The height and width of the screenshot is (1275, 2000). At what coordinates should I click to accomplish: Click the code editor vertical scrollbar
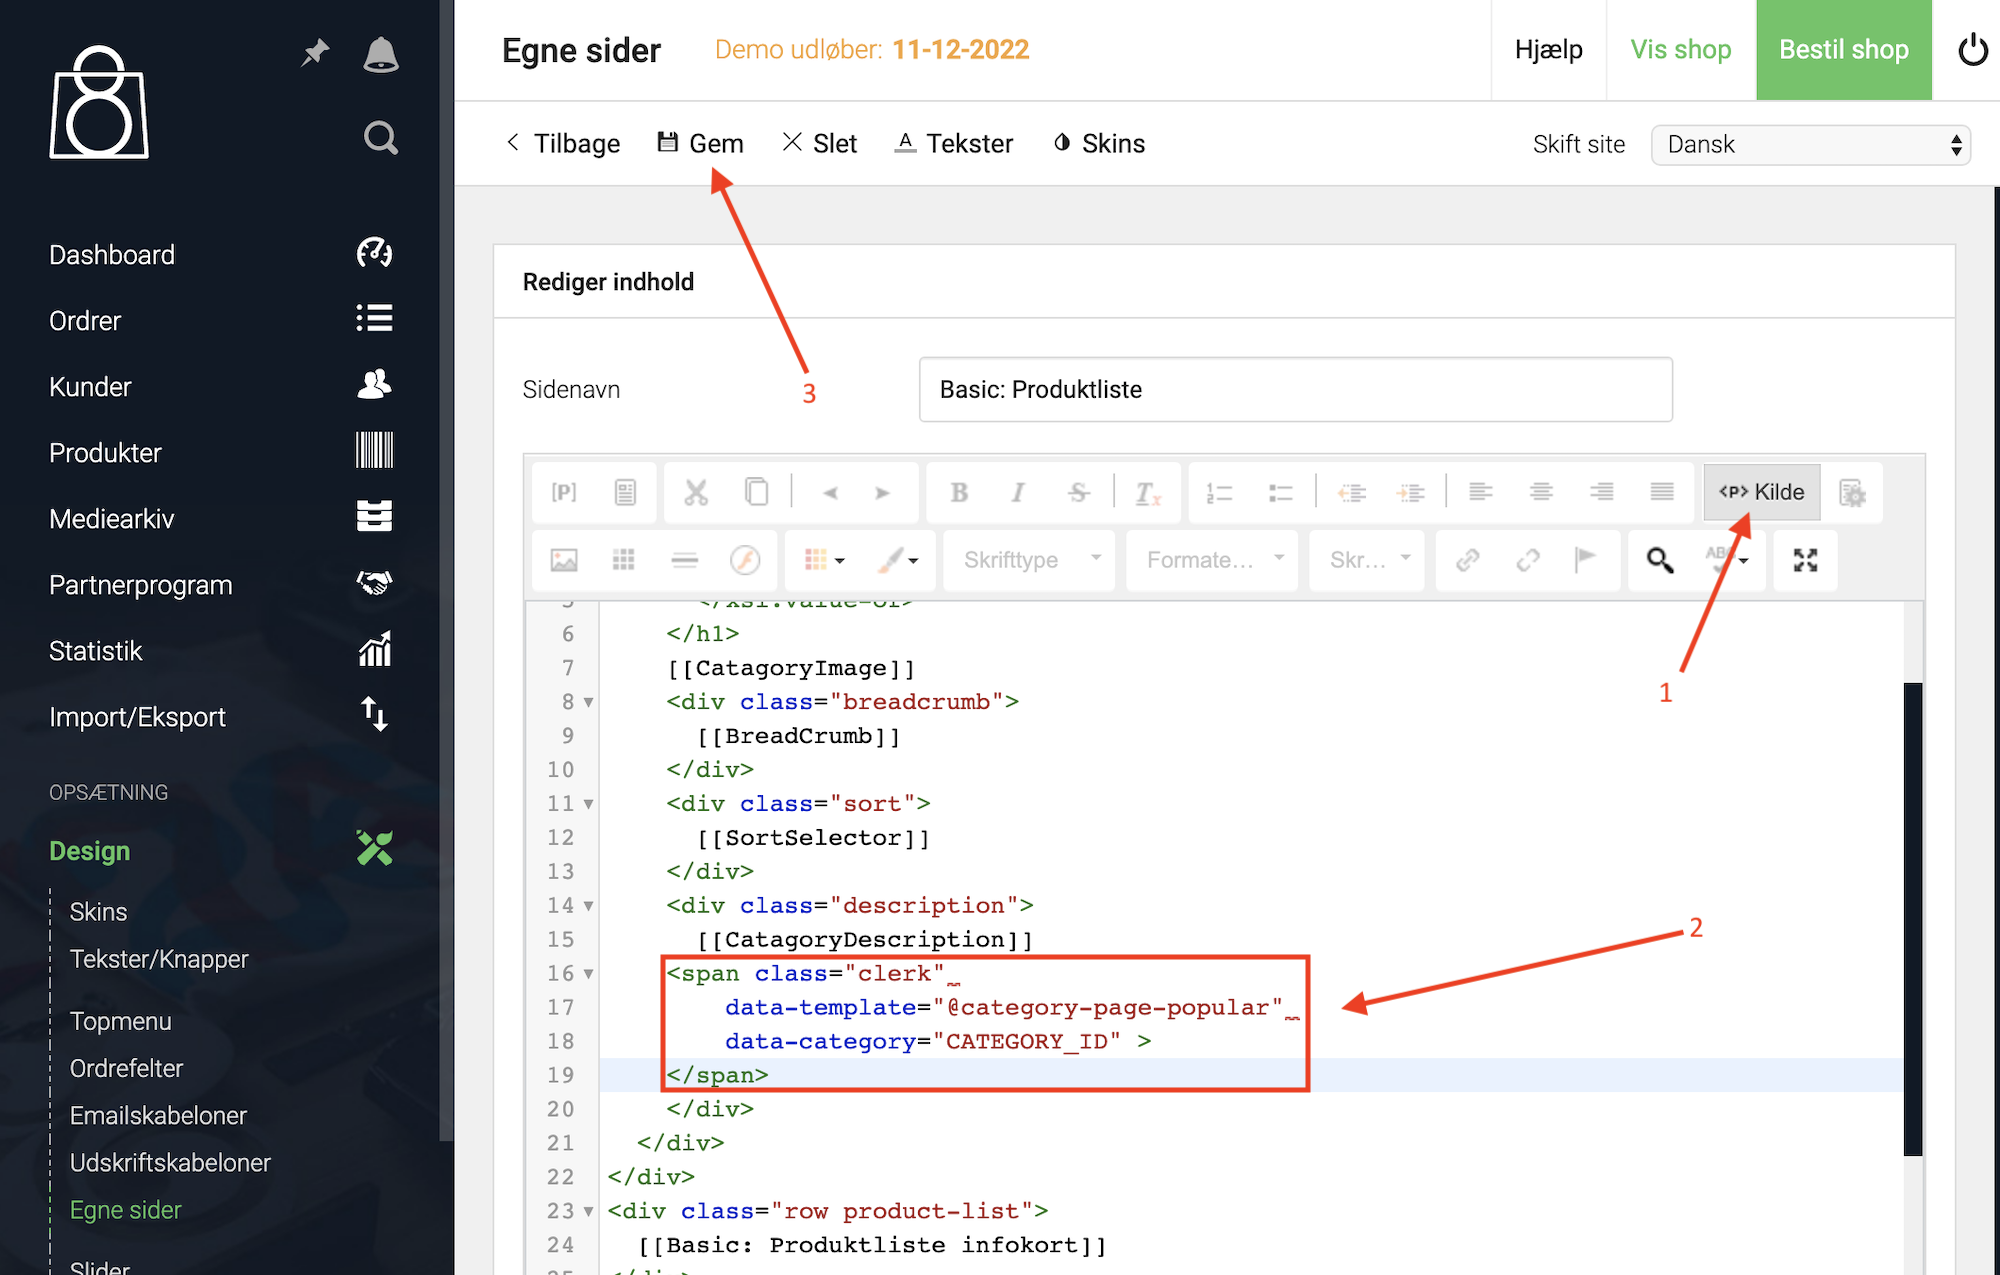point(1912,918)
